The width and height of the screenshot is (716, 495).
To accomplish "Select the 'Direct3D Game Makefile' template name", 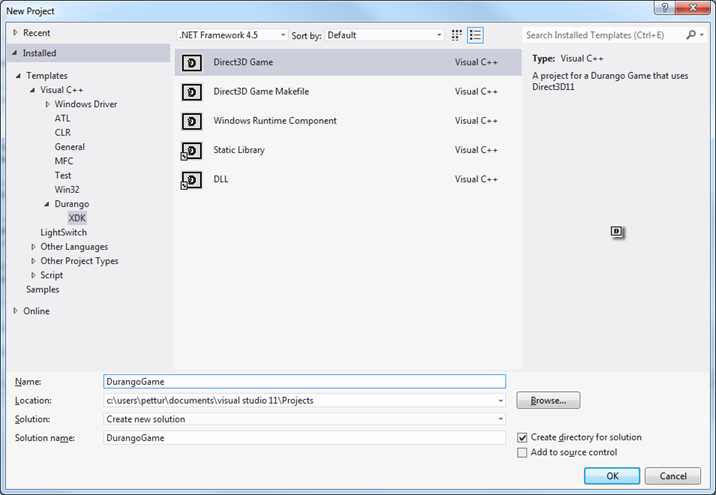I will click(261, 91).
